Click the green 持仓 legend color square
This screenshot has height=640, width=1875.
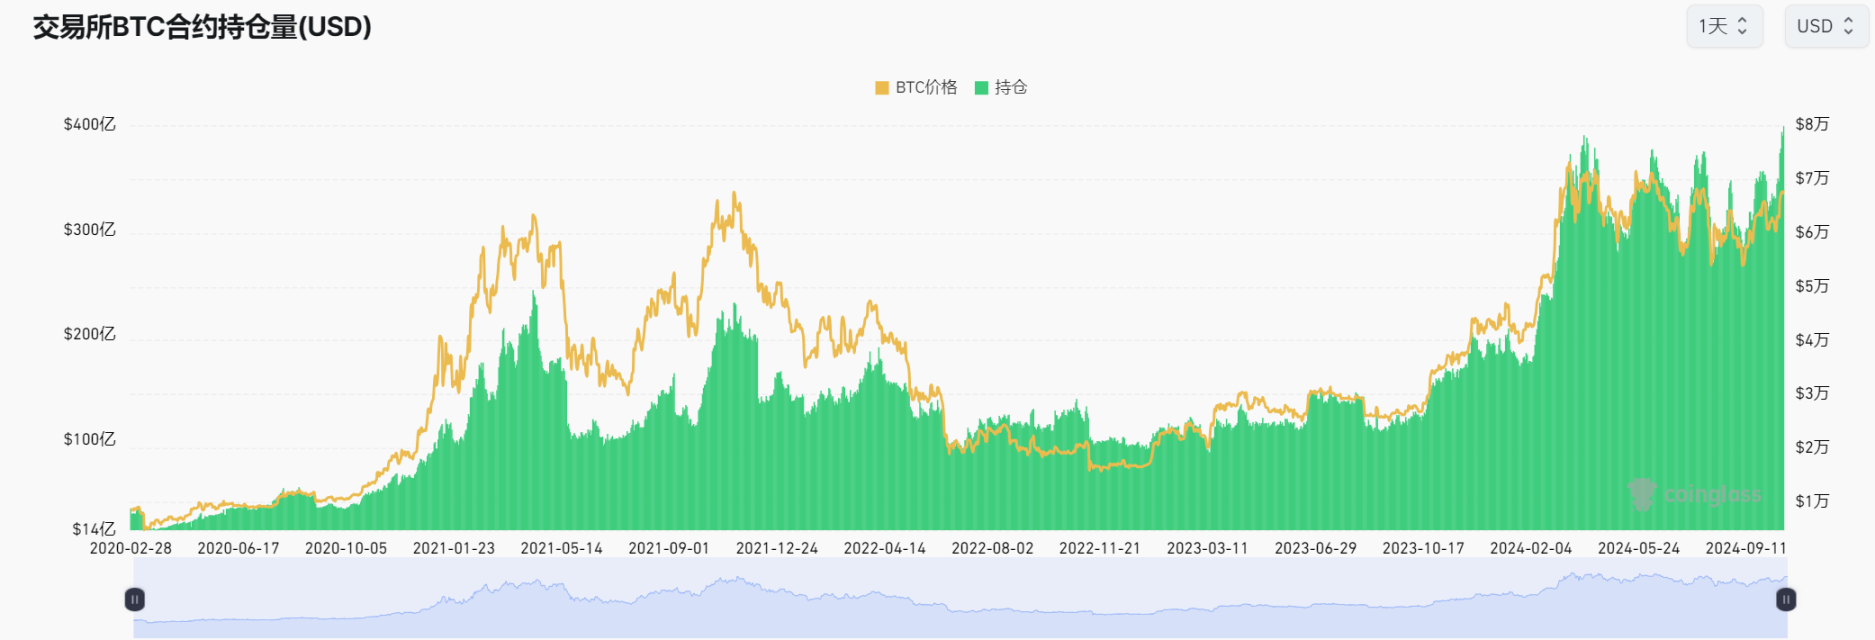(x=981, y=88)
